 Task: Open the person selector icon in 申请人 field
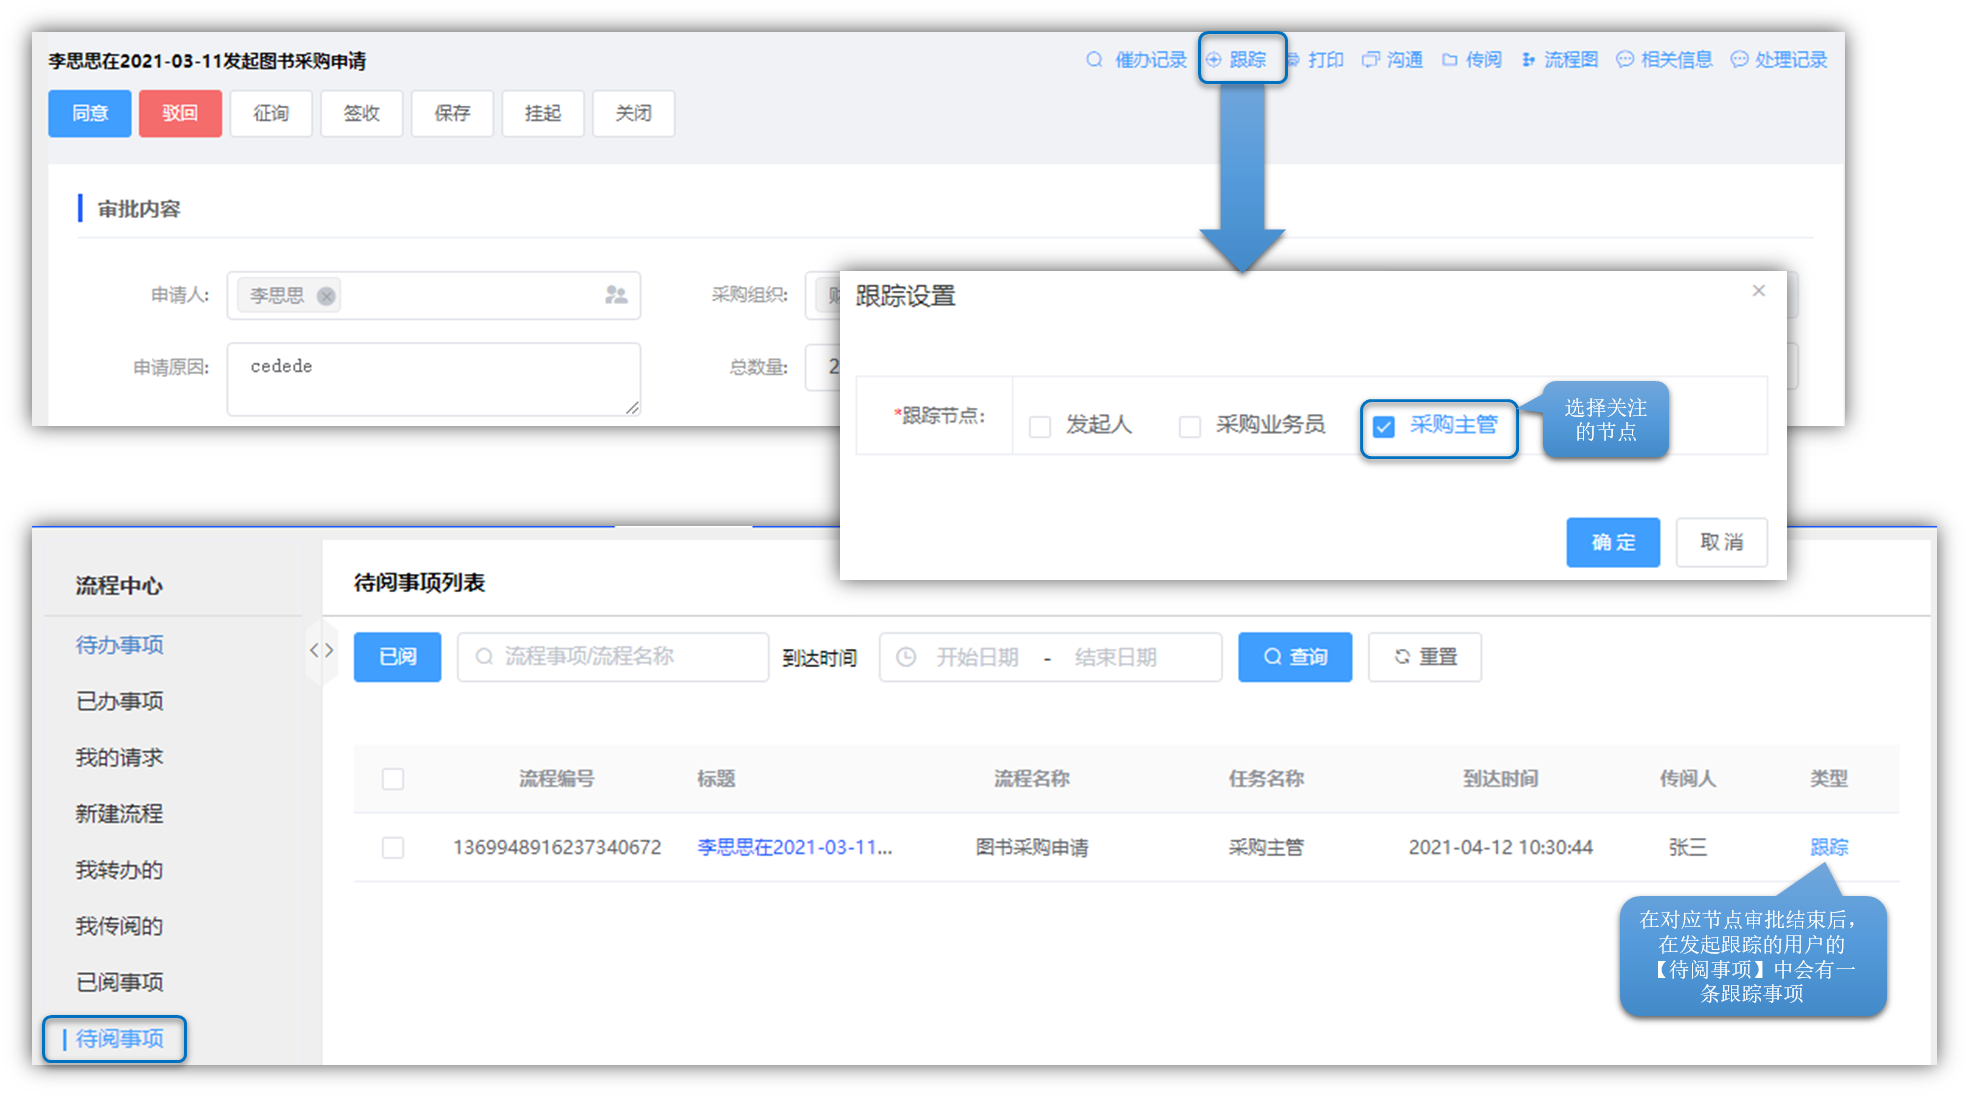[616, 295]
